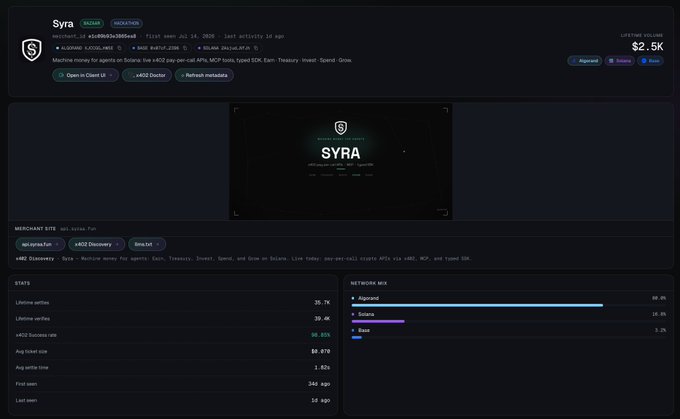Click the STATS panel heading

tap(23, 283)
